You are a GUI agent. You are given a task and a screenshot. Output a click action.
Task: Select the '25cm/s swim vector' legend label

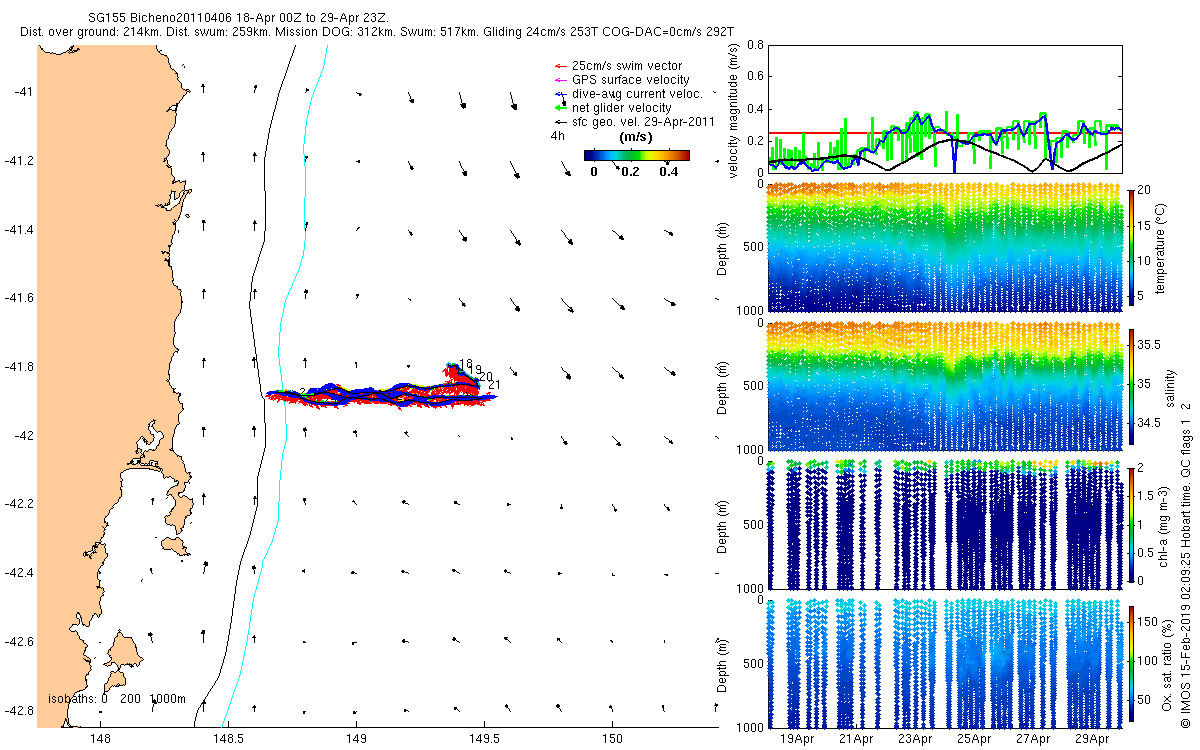[x=626, y=66]
